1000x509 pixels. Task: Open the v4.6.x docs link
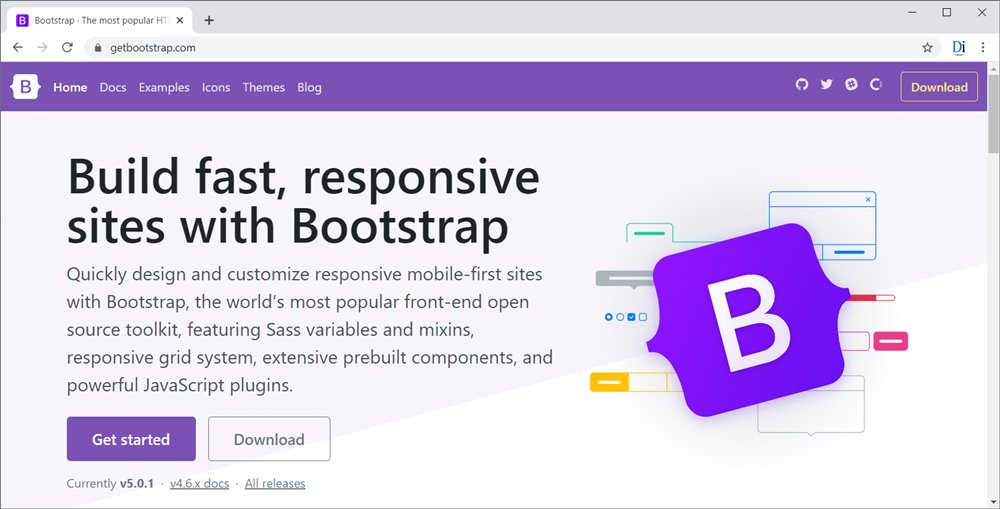[x=199, y=483]
